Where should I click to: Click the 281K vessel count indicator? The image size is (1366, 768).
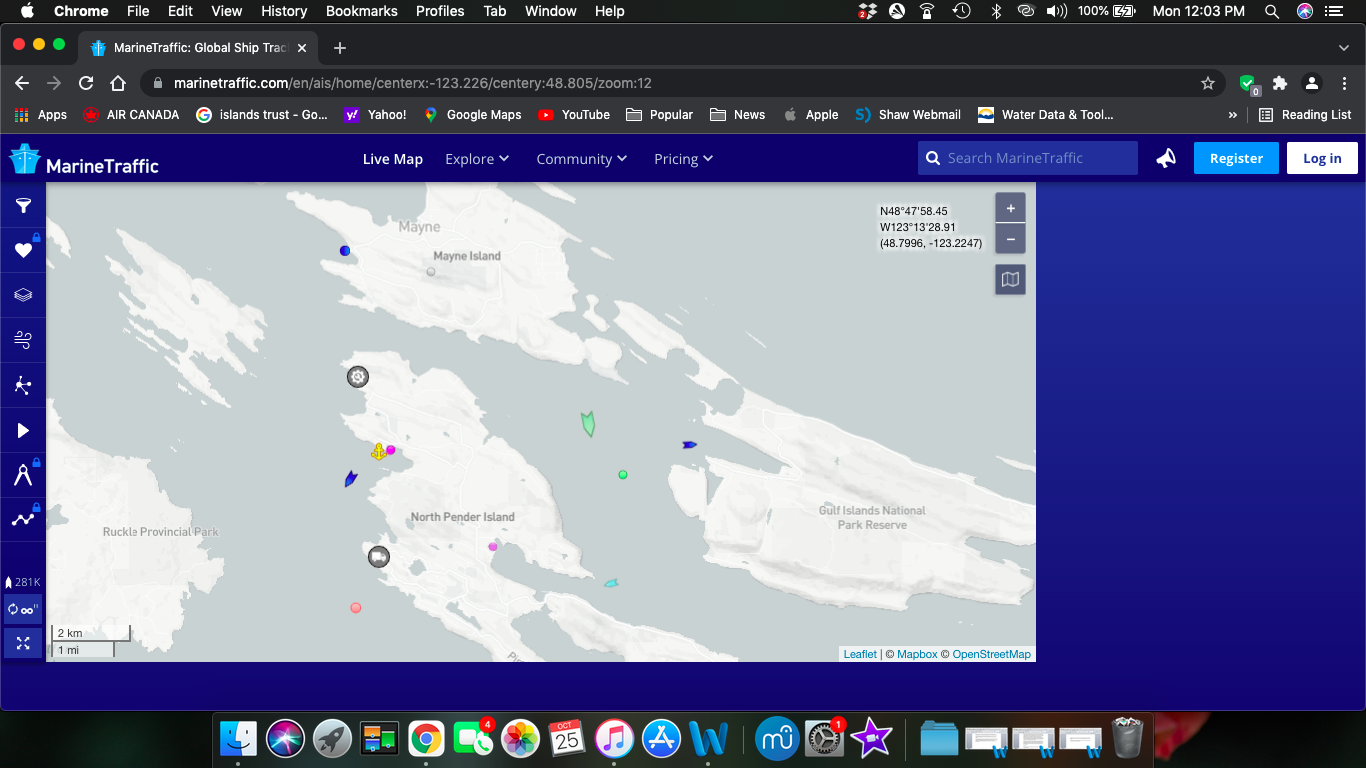(23, 582)
